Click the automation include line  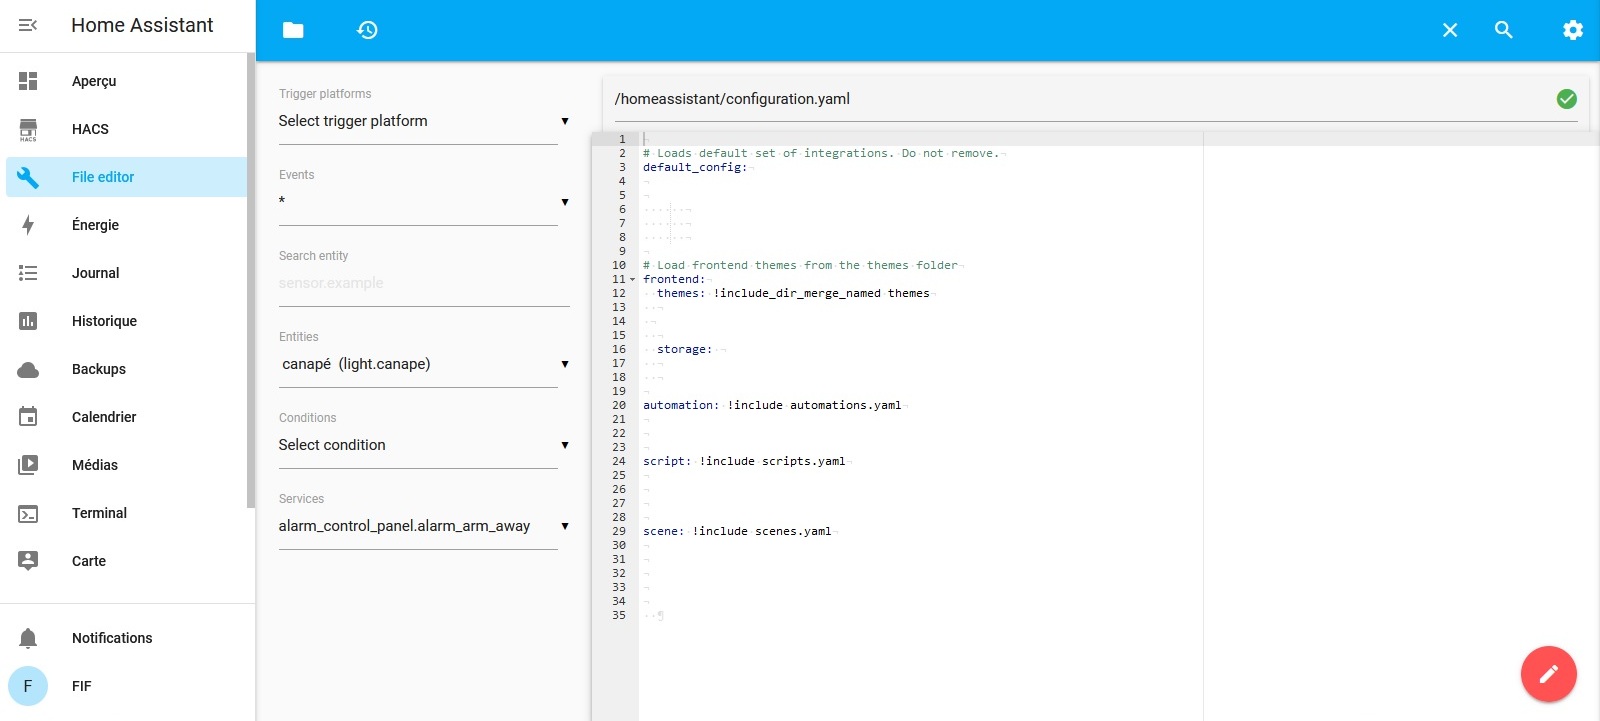(x=772, y=405)
